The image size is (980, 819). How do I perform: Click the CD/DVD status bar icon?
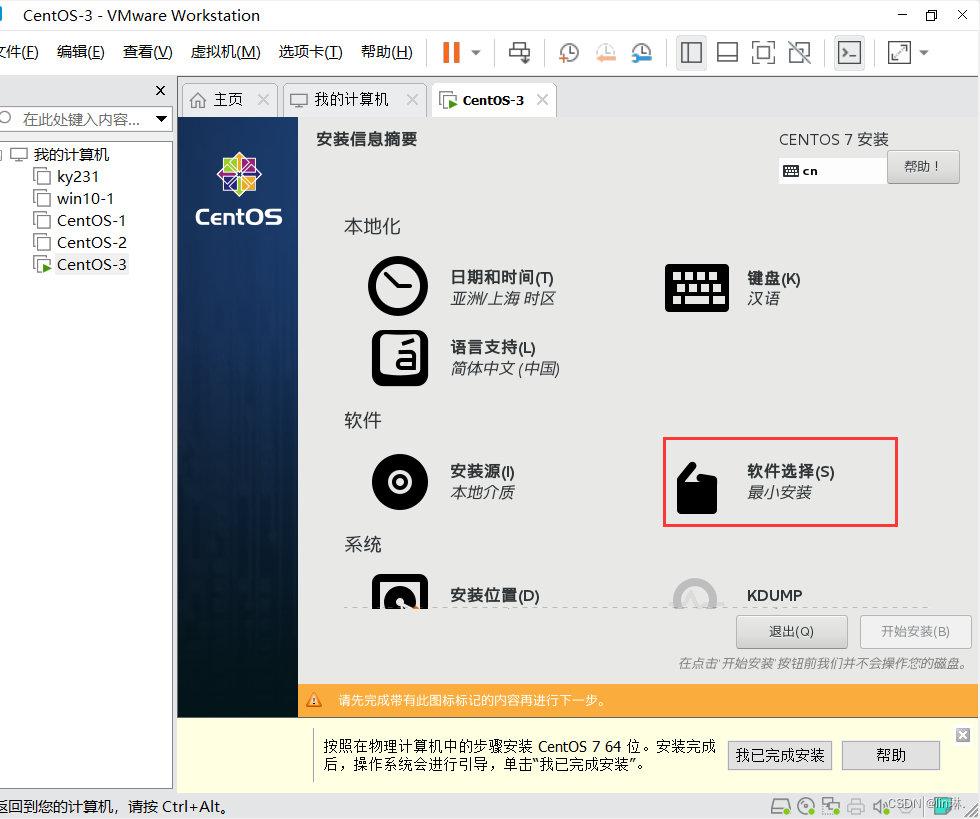[806, 806]
